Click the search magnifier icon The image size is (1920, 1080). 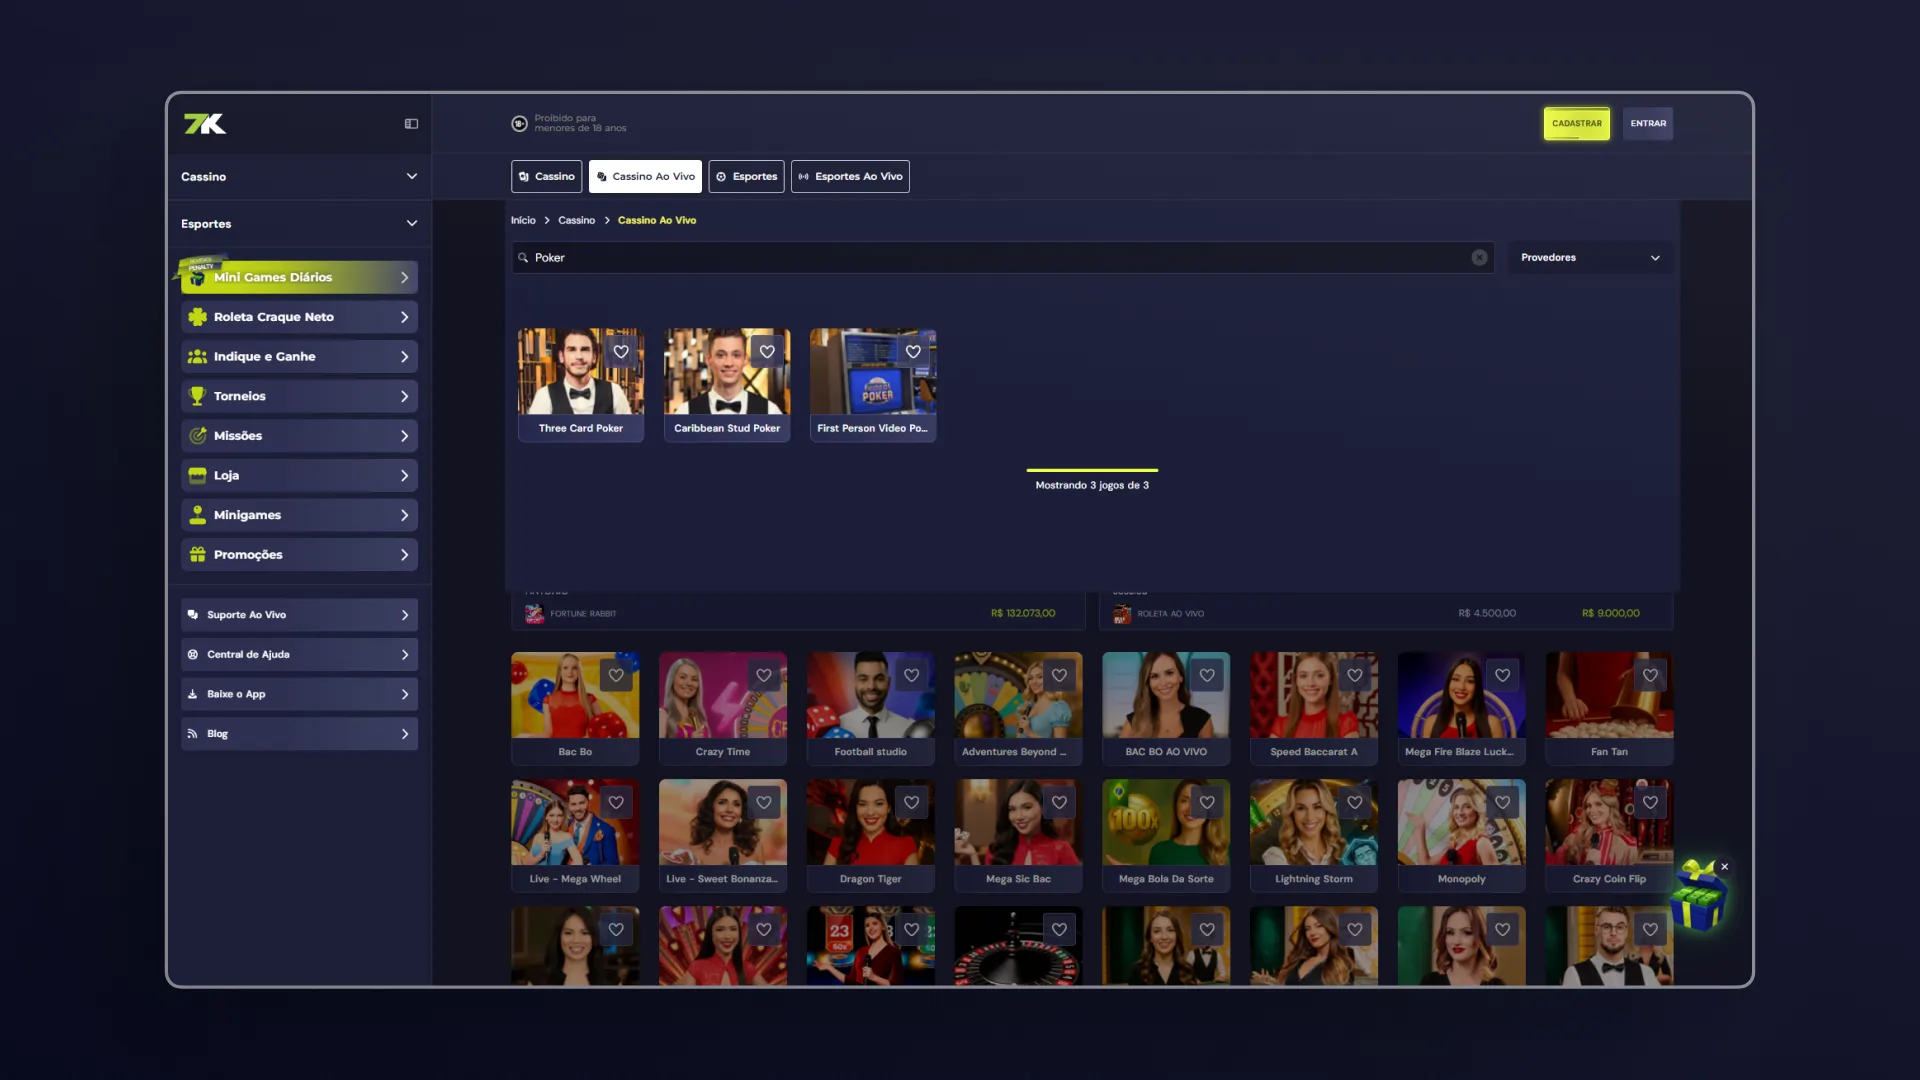[x=523, y=258]
